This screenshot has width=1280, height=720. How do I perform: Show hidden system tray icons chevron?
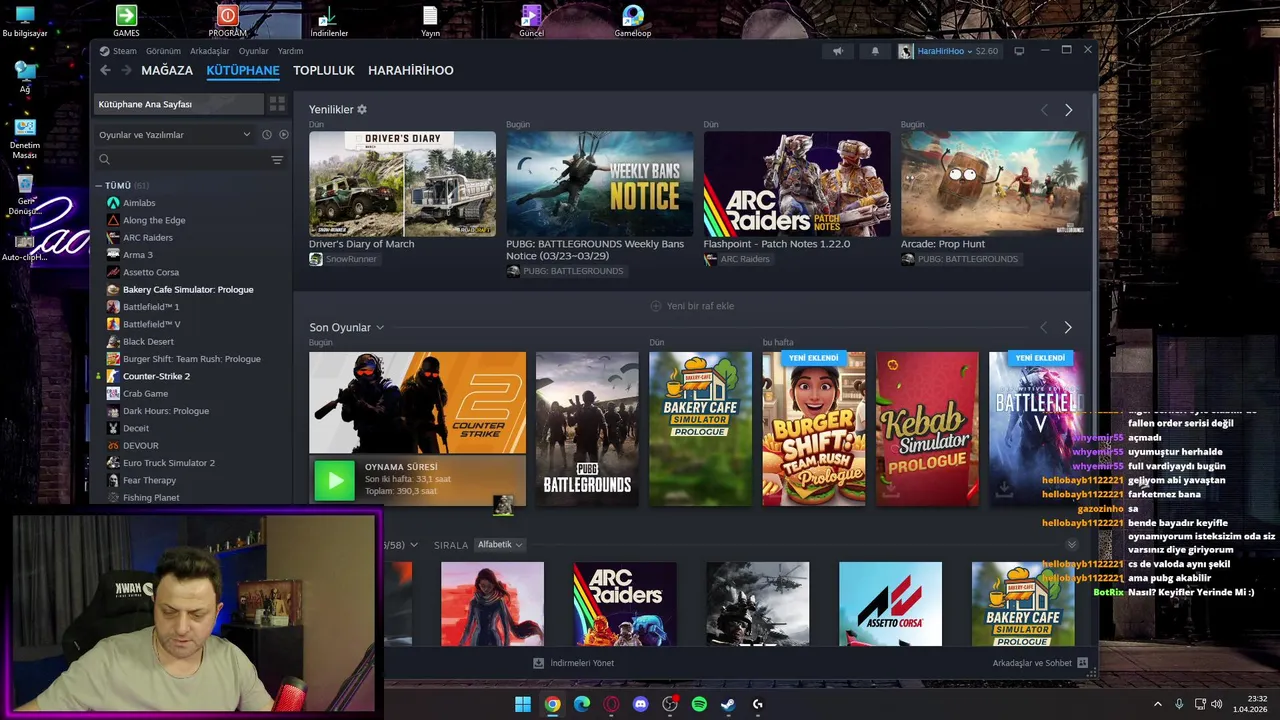(x=1158, y=704)
